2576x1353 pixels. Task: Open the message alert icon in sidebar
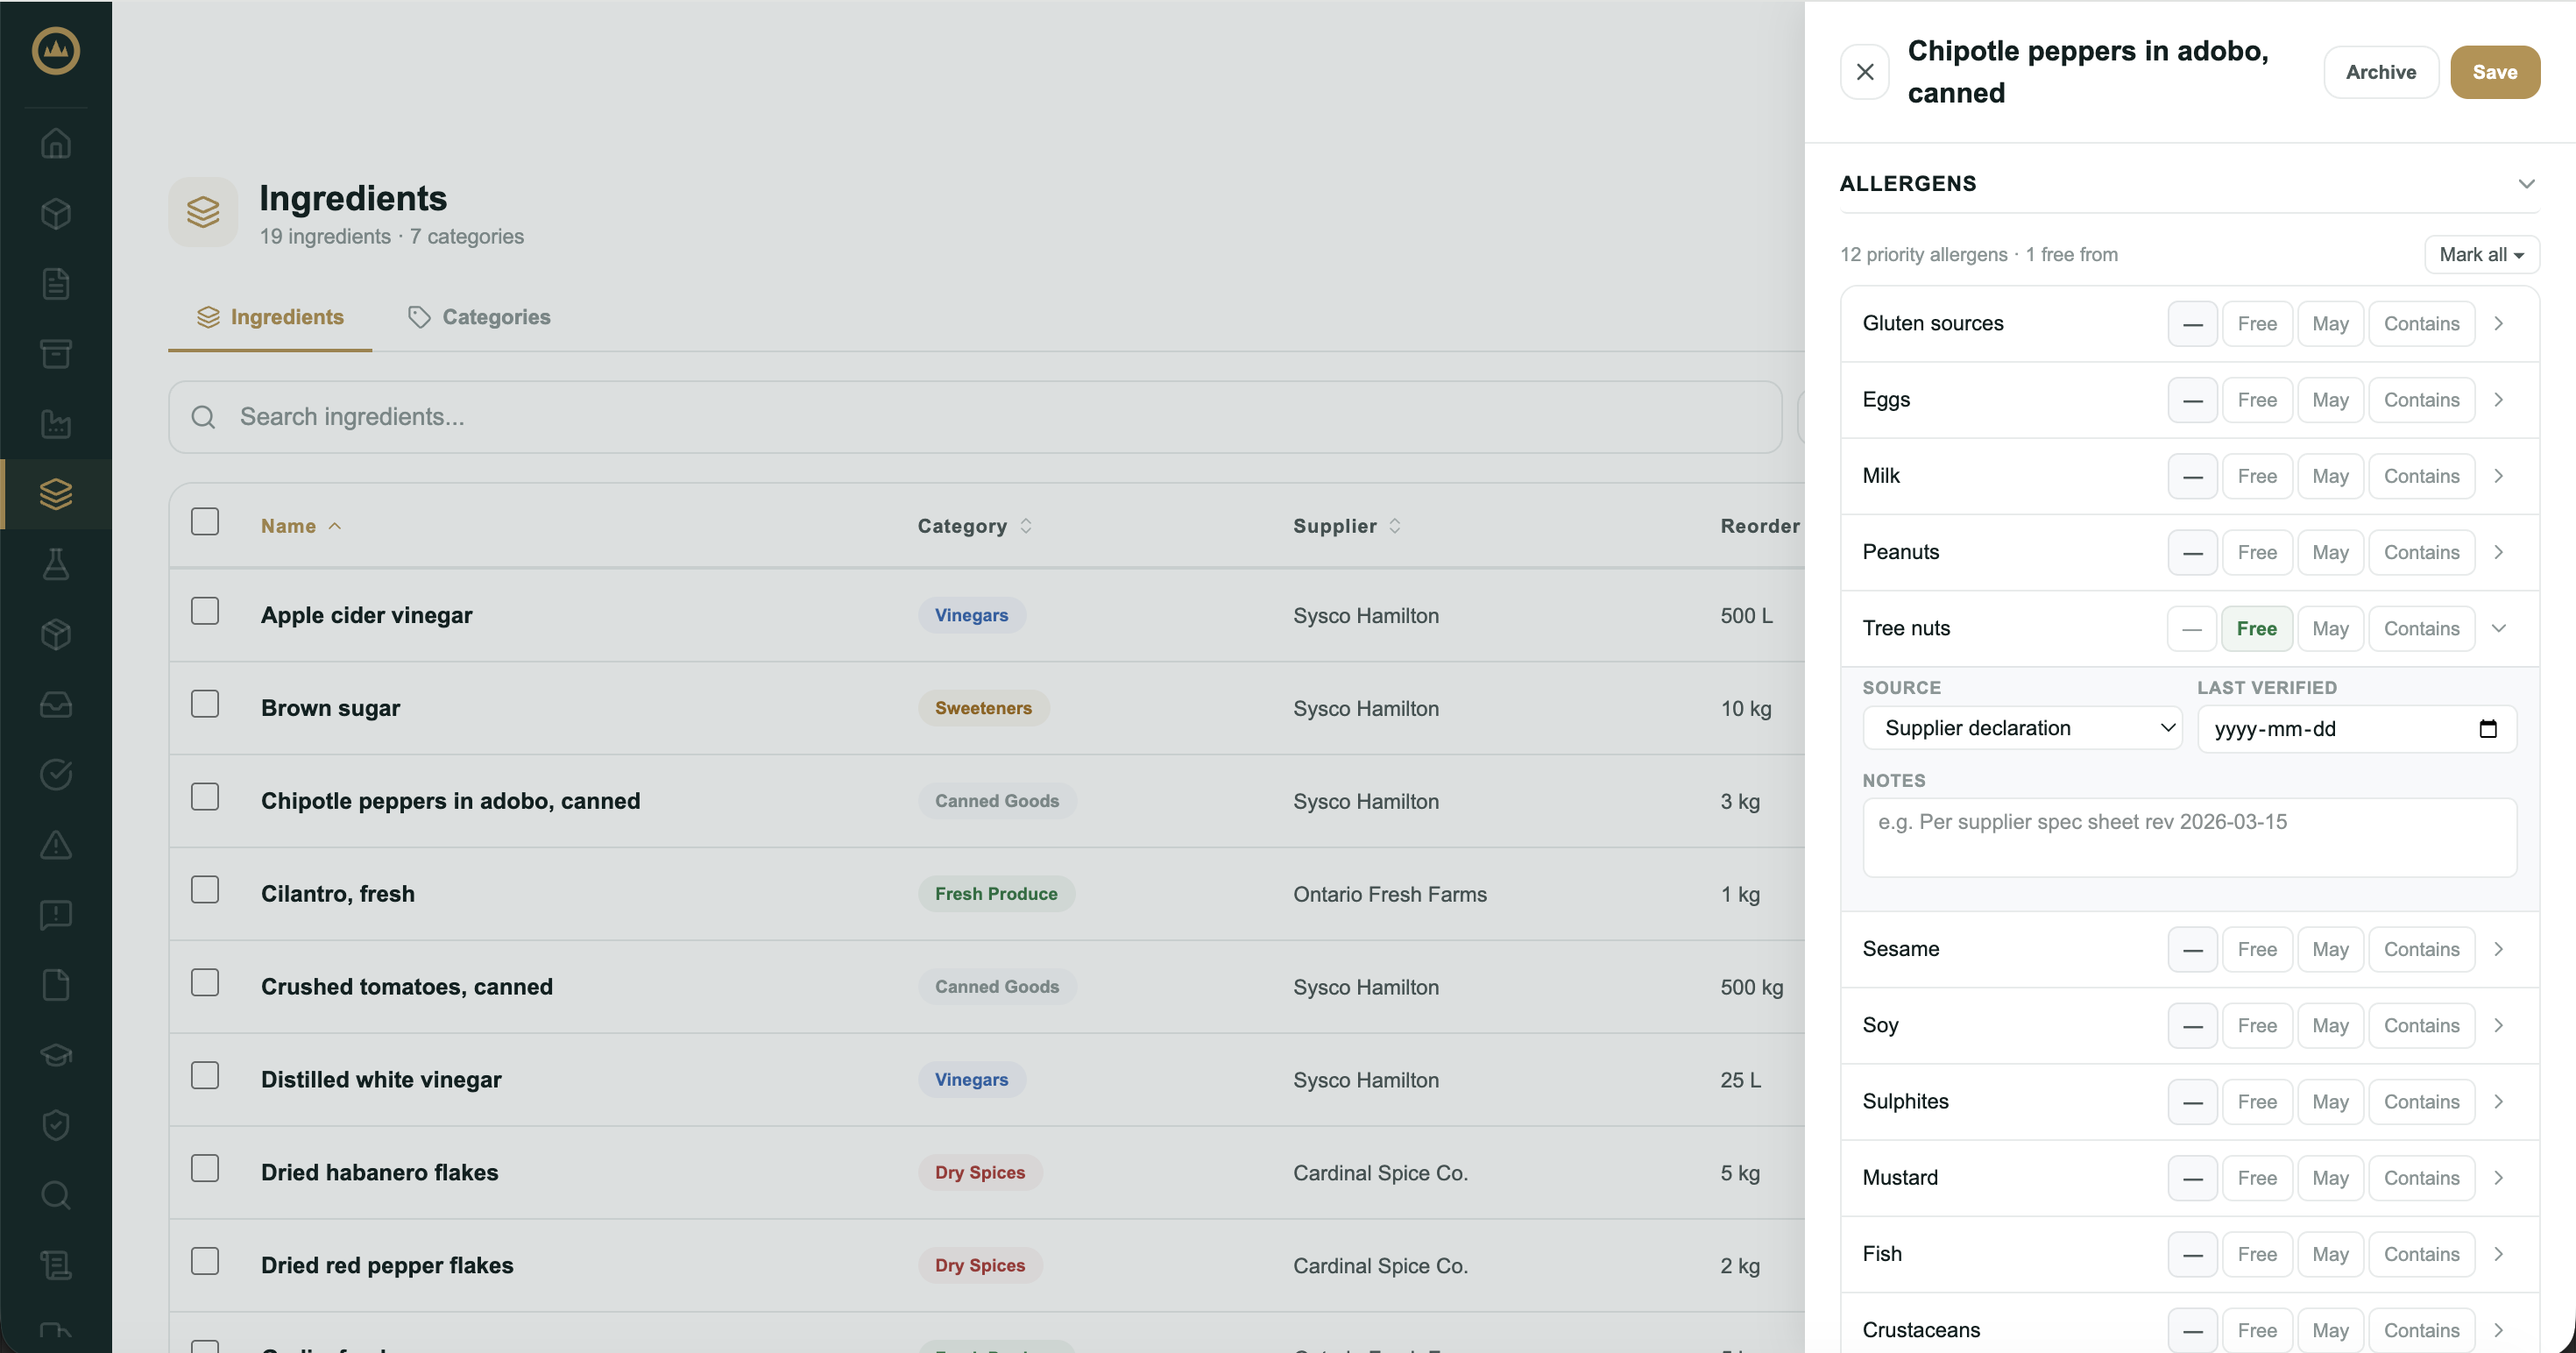click(56, 915)
